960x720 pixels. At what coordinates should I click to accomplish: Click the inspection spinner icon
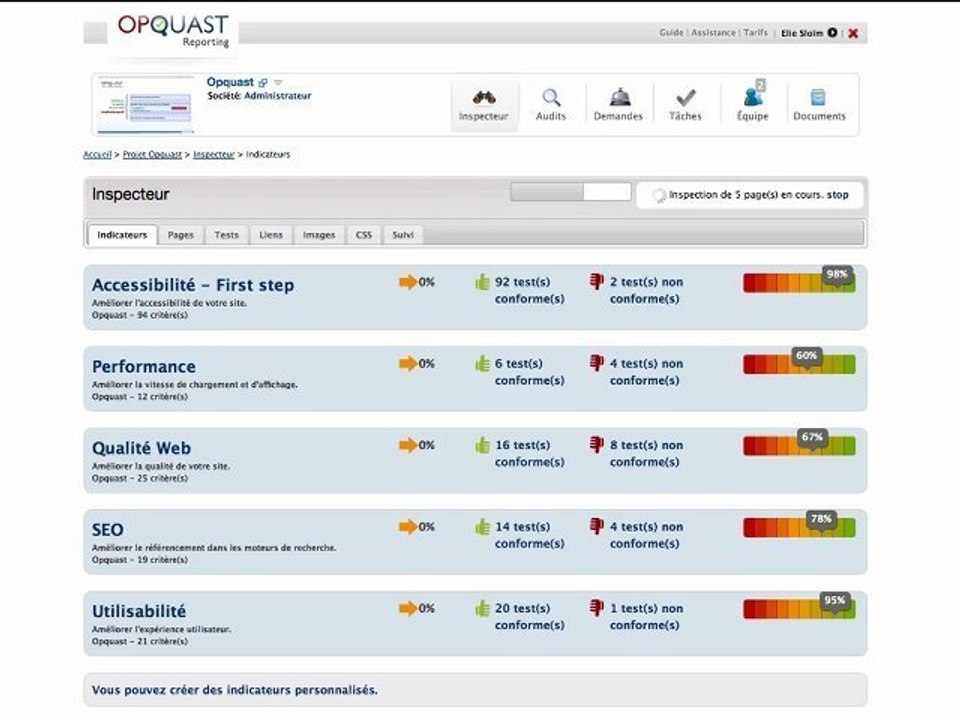coord(658,195)
